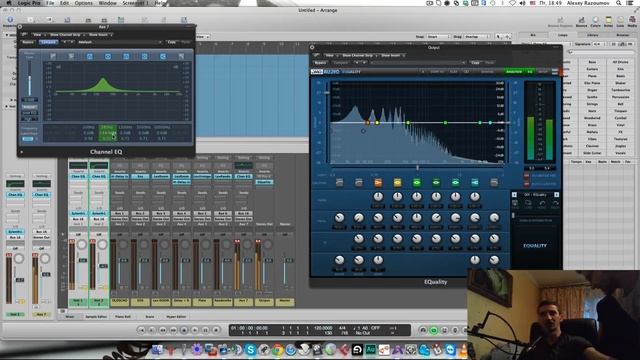The width and height of the screenshot is (640, 360).
Task: Click the Hyper Editor tab button
Action: point(176,317)
